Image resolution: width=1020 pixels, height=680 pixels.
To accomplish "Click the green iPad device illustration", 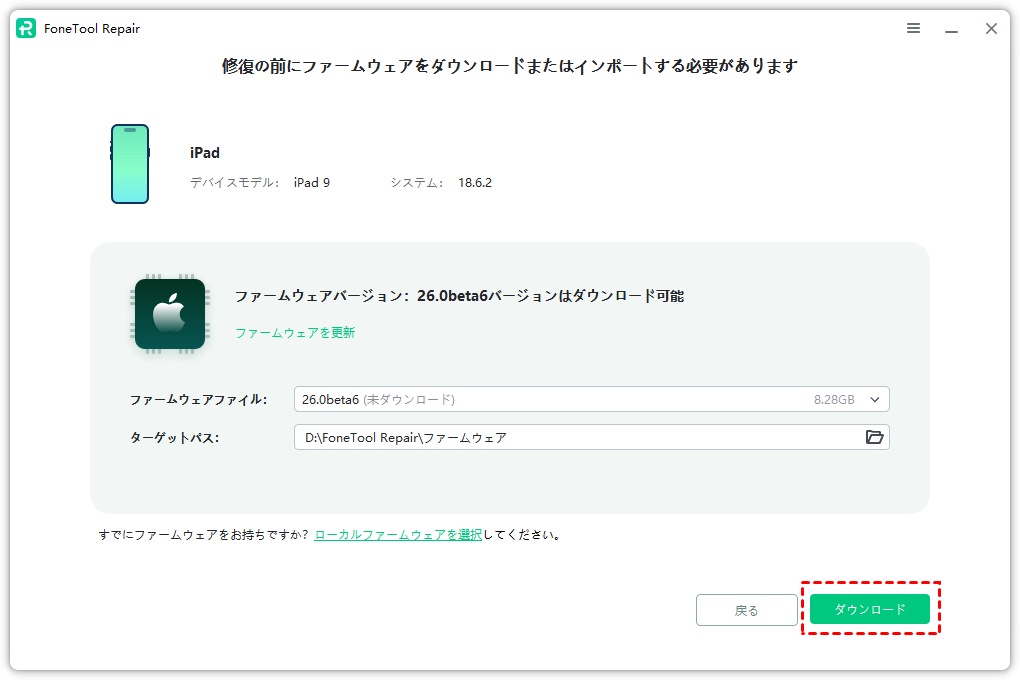I will pos(130,163).
